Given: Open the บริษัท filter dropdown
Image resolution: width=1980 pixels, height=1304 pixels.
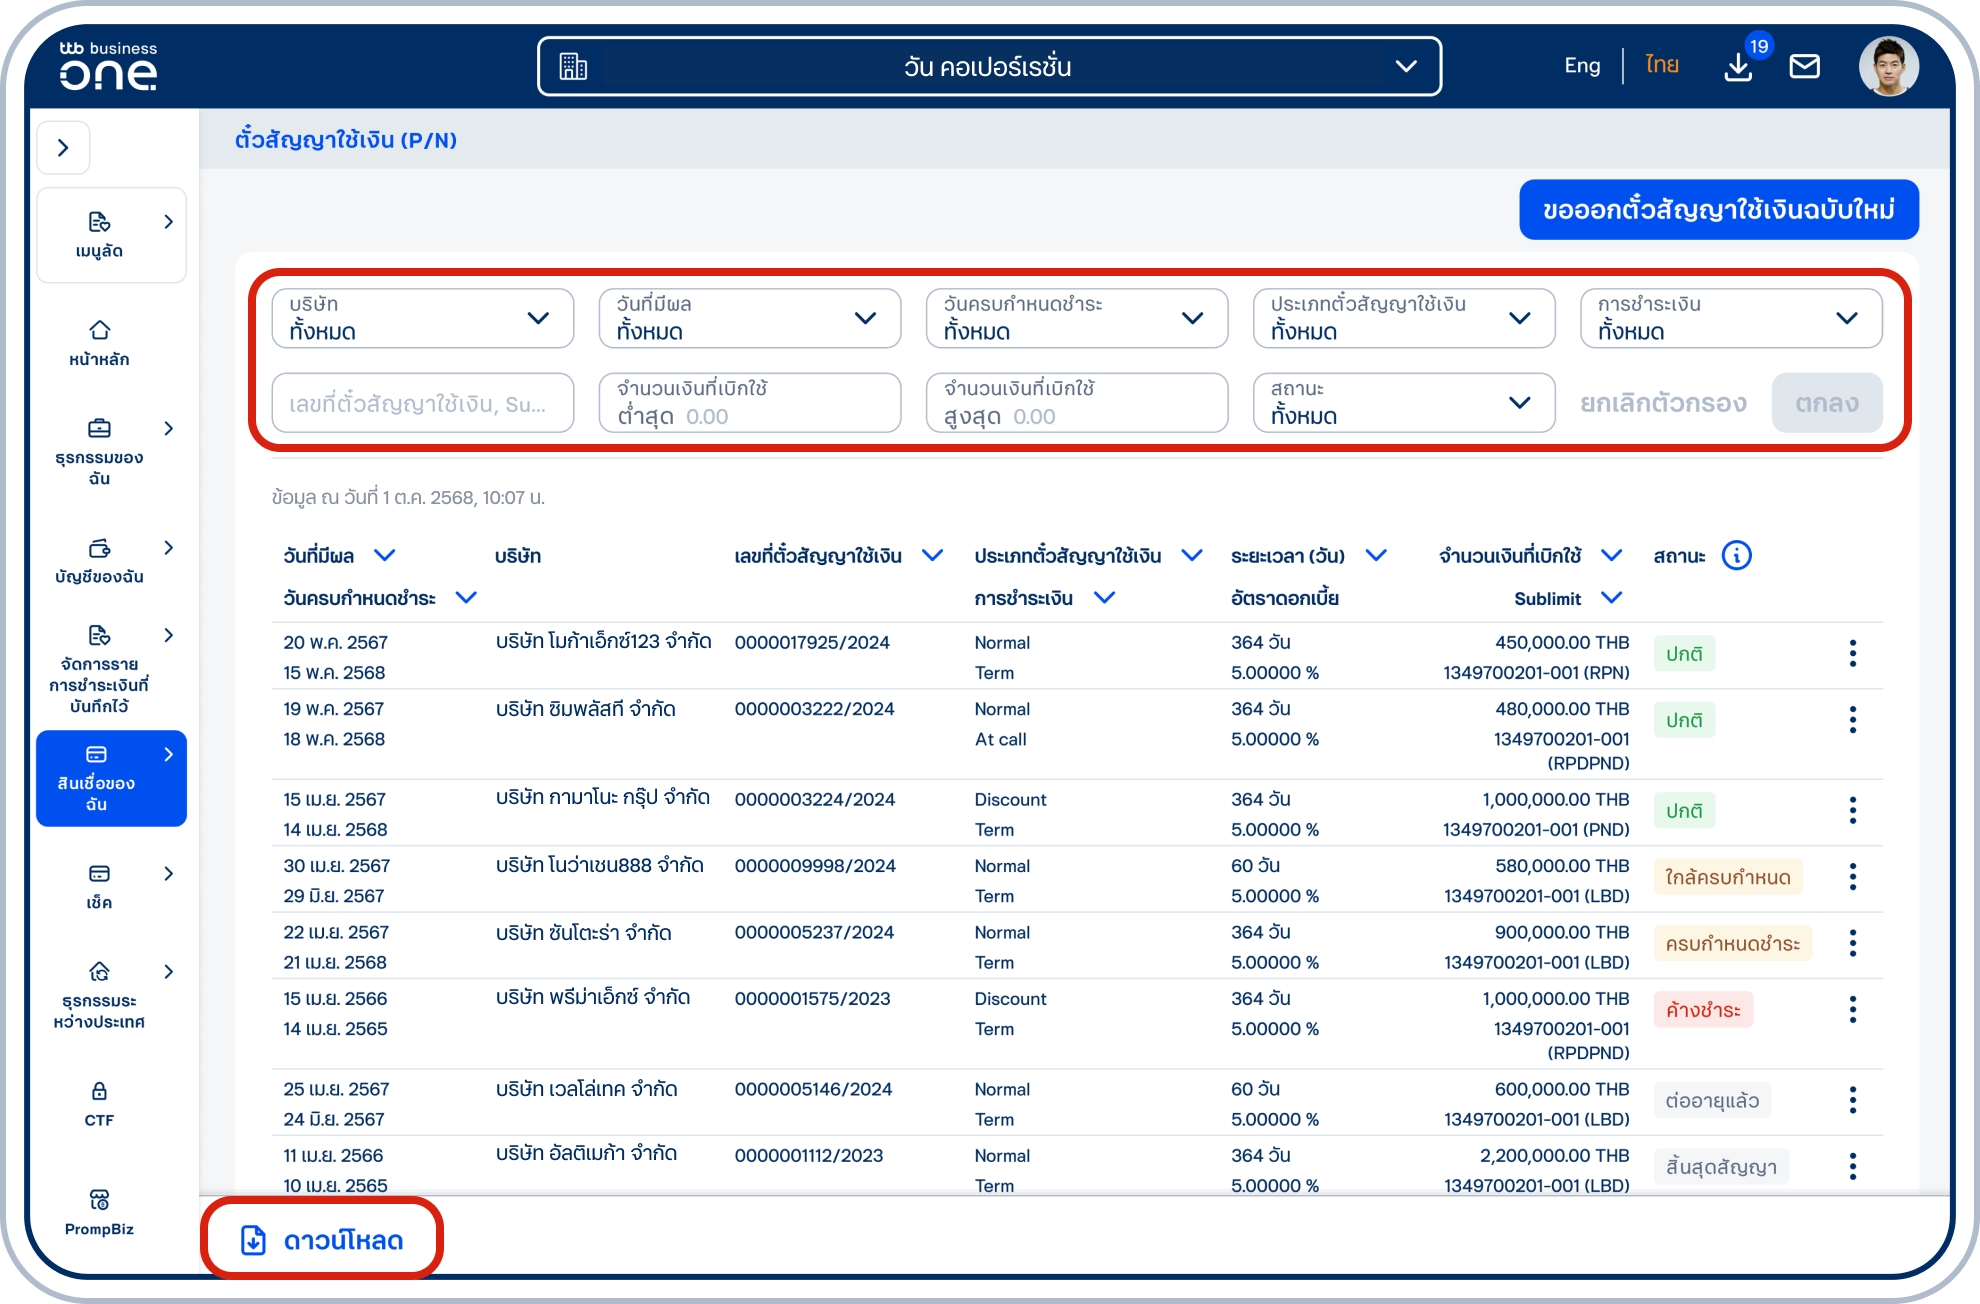Looking at the screenshot, I should [422, 319].
